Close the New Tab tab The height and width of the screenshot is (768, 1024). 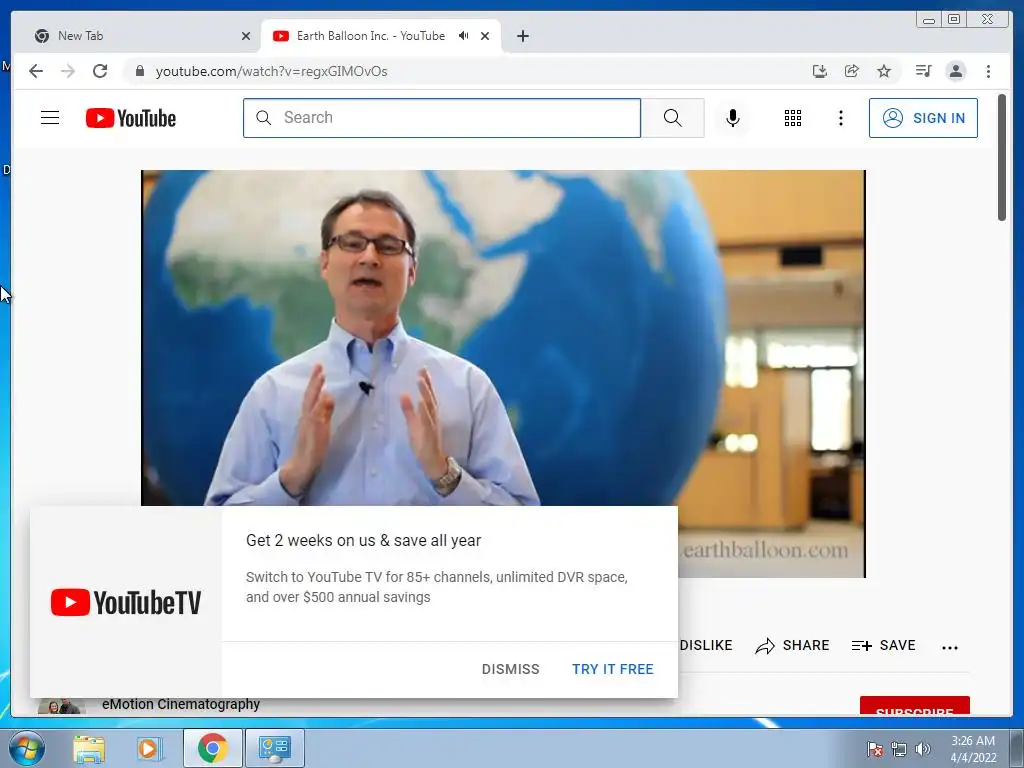pos(246,36)
